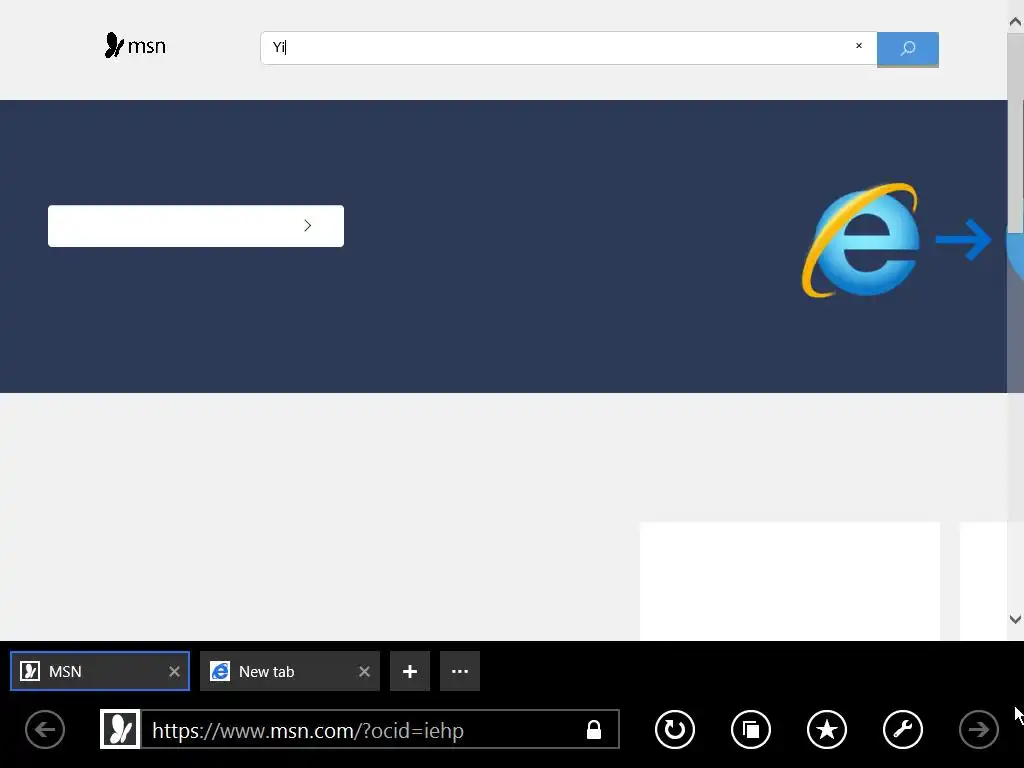Go back with the back arrow button
The width and height of the screenshot is (1024, 768).
[x=45, y=729]
